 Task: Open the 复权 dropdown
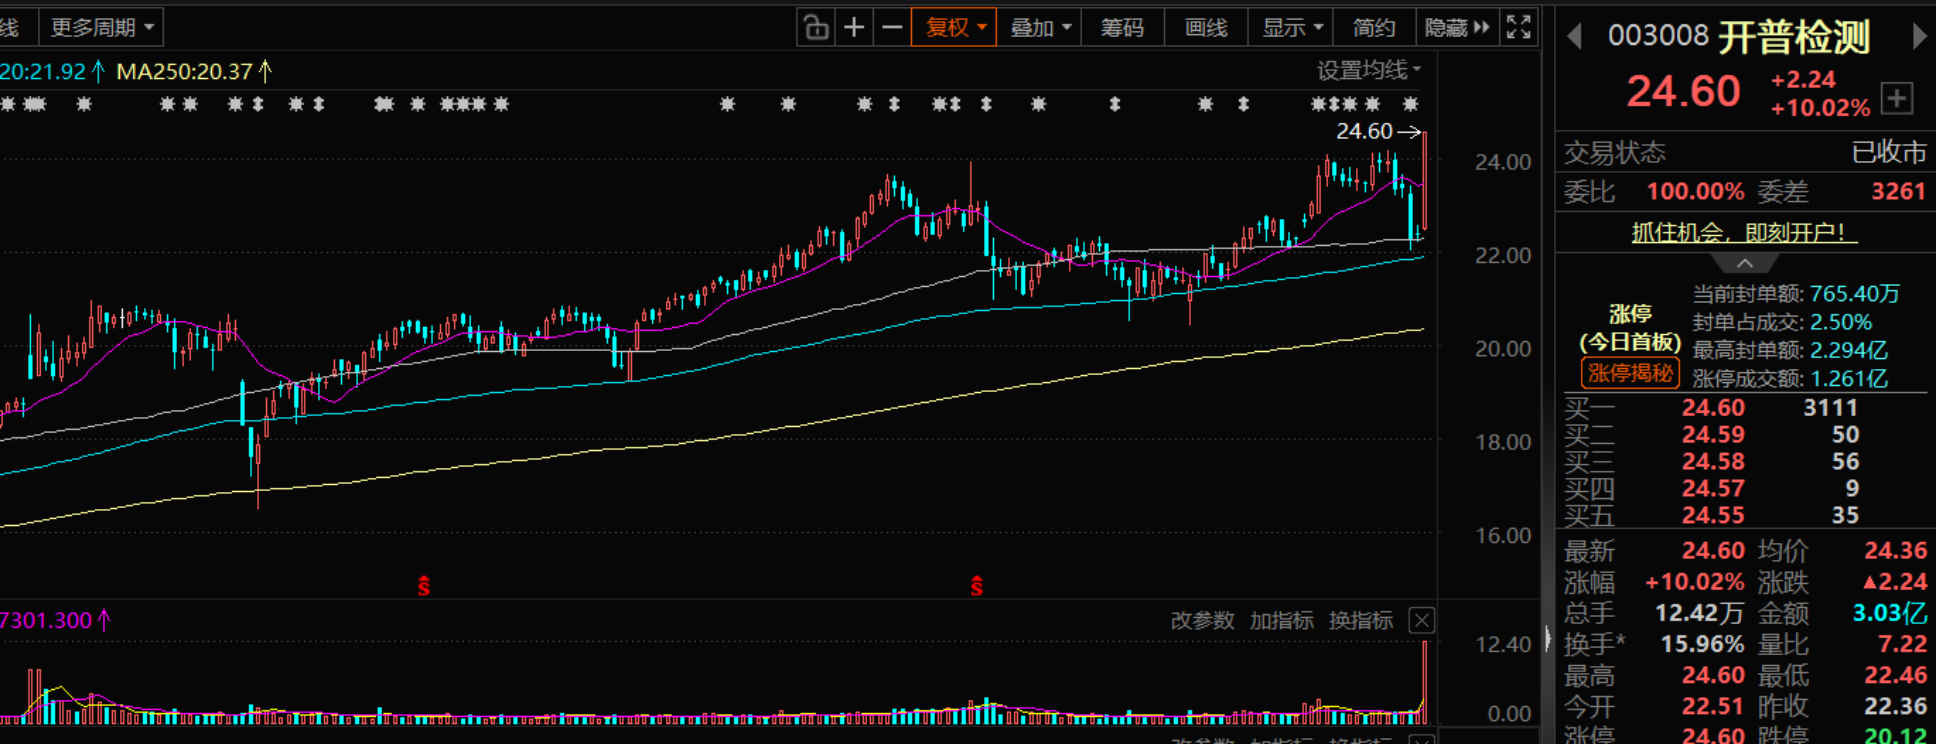coord(955,27)
